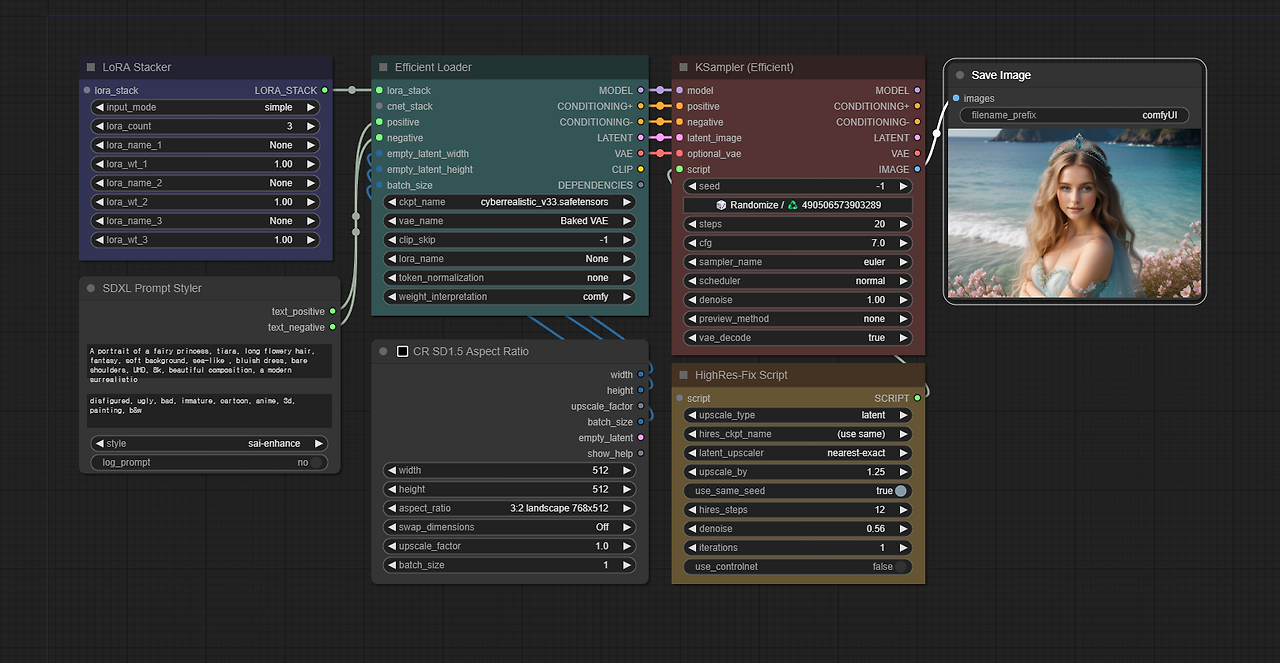Viewport: 1280px width, 663px height.
Task: Open the ckpt_name selector showing cyberrealistic_v33
Action: [508, 201]
